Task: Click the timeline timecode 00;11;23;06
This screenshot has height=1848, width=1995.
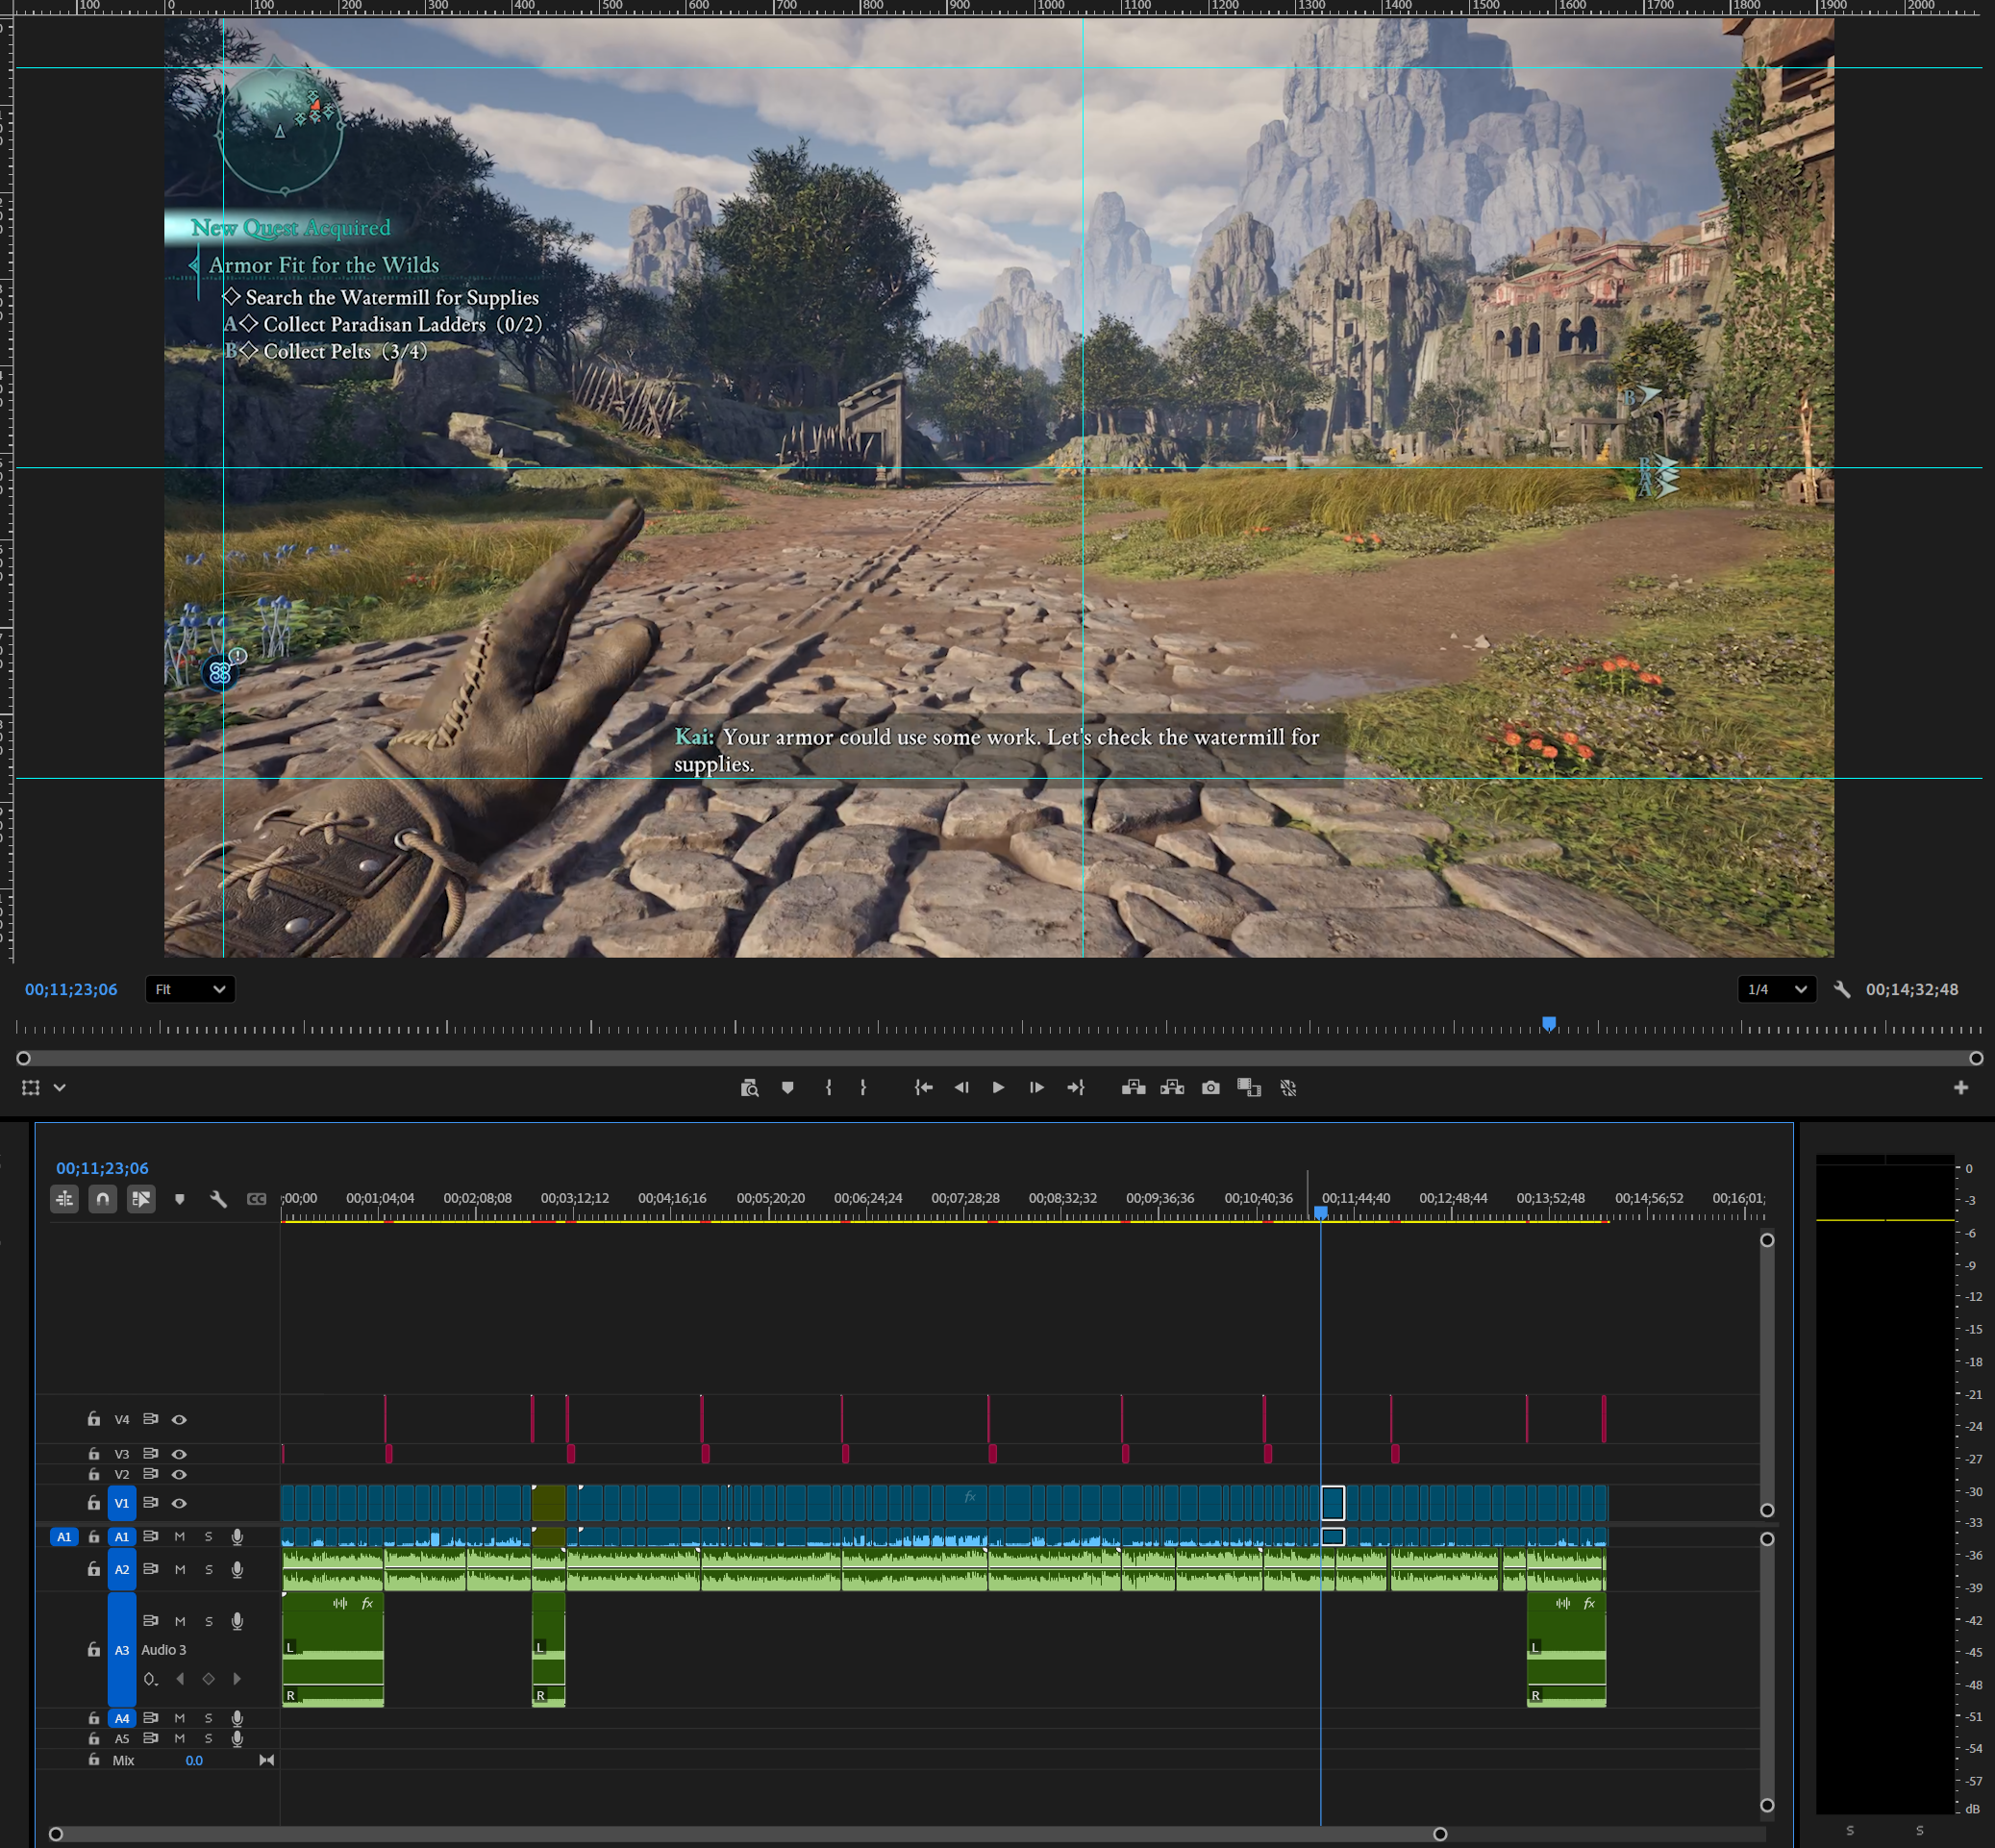Action: pyautogui.click(x=102, y=1168)
